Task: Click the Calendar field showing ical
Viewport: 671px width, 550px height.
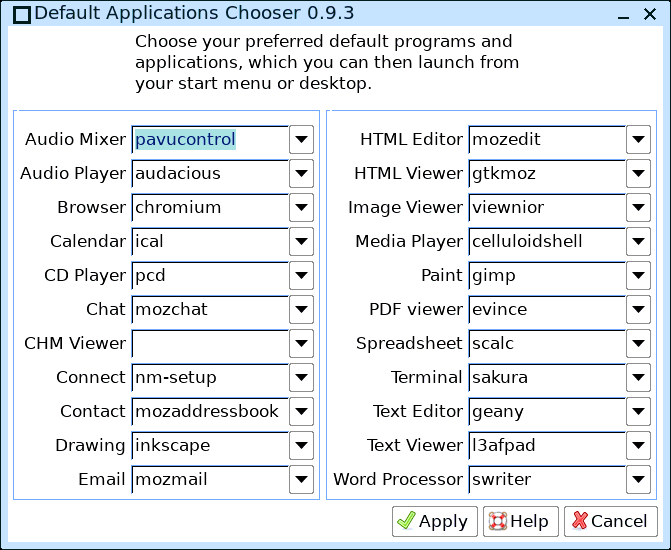Action: [x=210, y=241]
